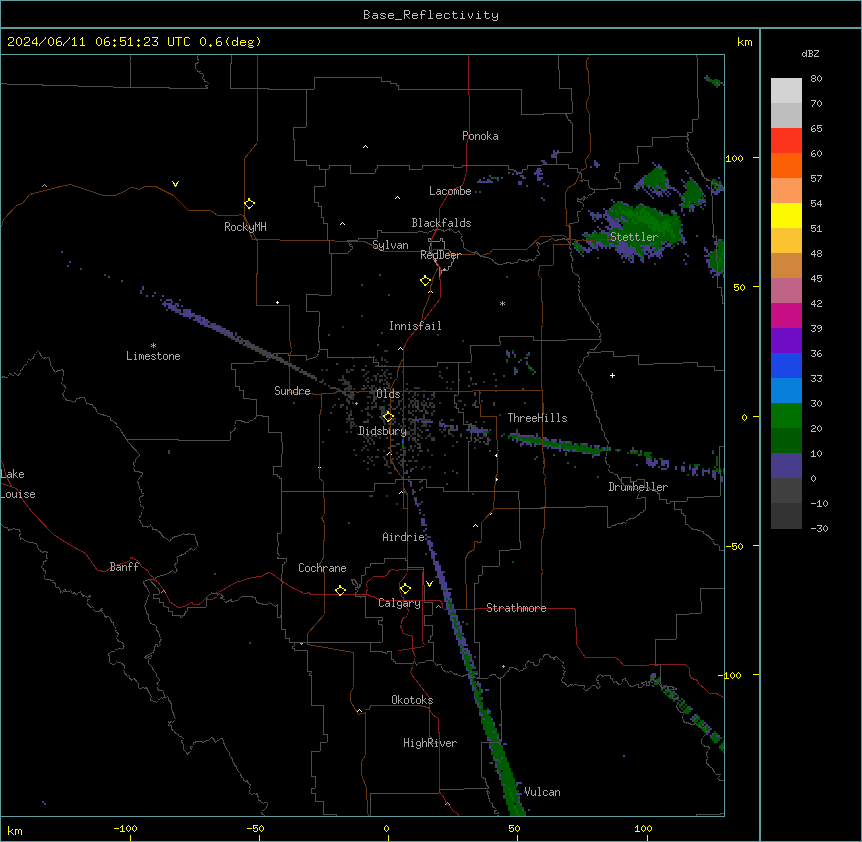Click asterisk marker east of Innisfail
This screenshot has width=862, height=842.
(x=502, y=303)
